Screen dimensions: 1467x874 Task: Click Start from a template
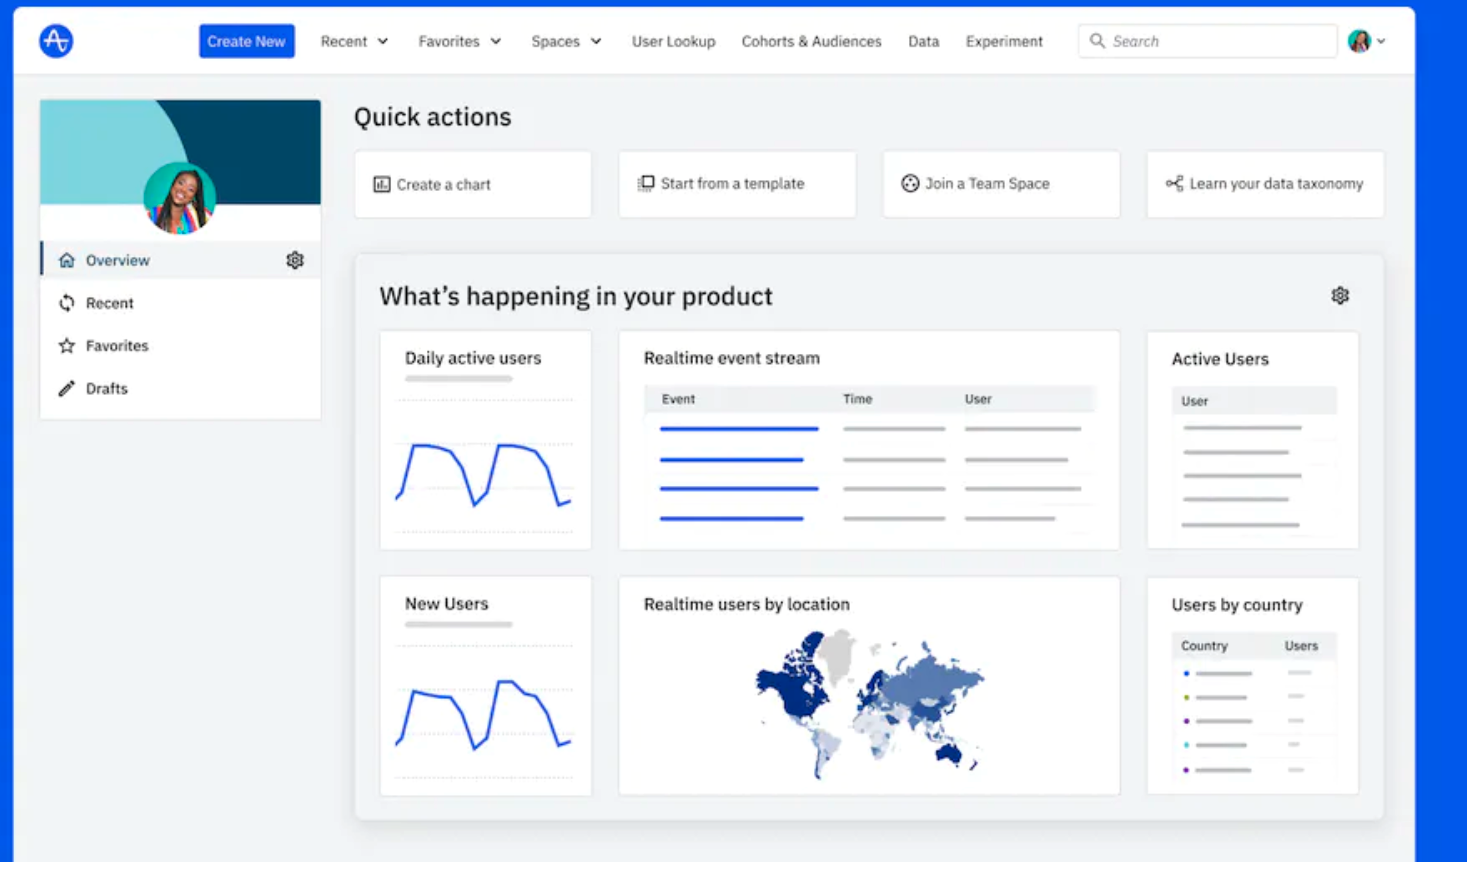coord(737,184)
